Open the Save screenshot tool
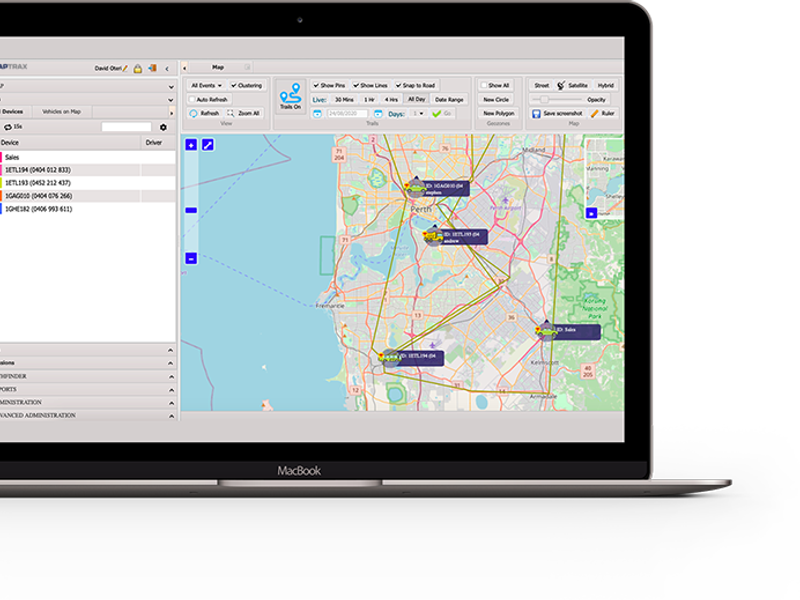The width and height of the screenshot is (800, 600). tap(558, 113)
